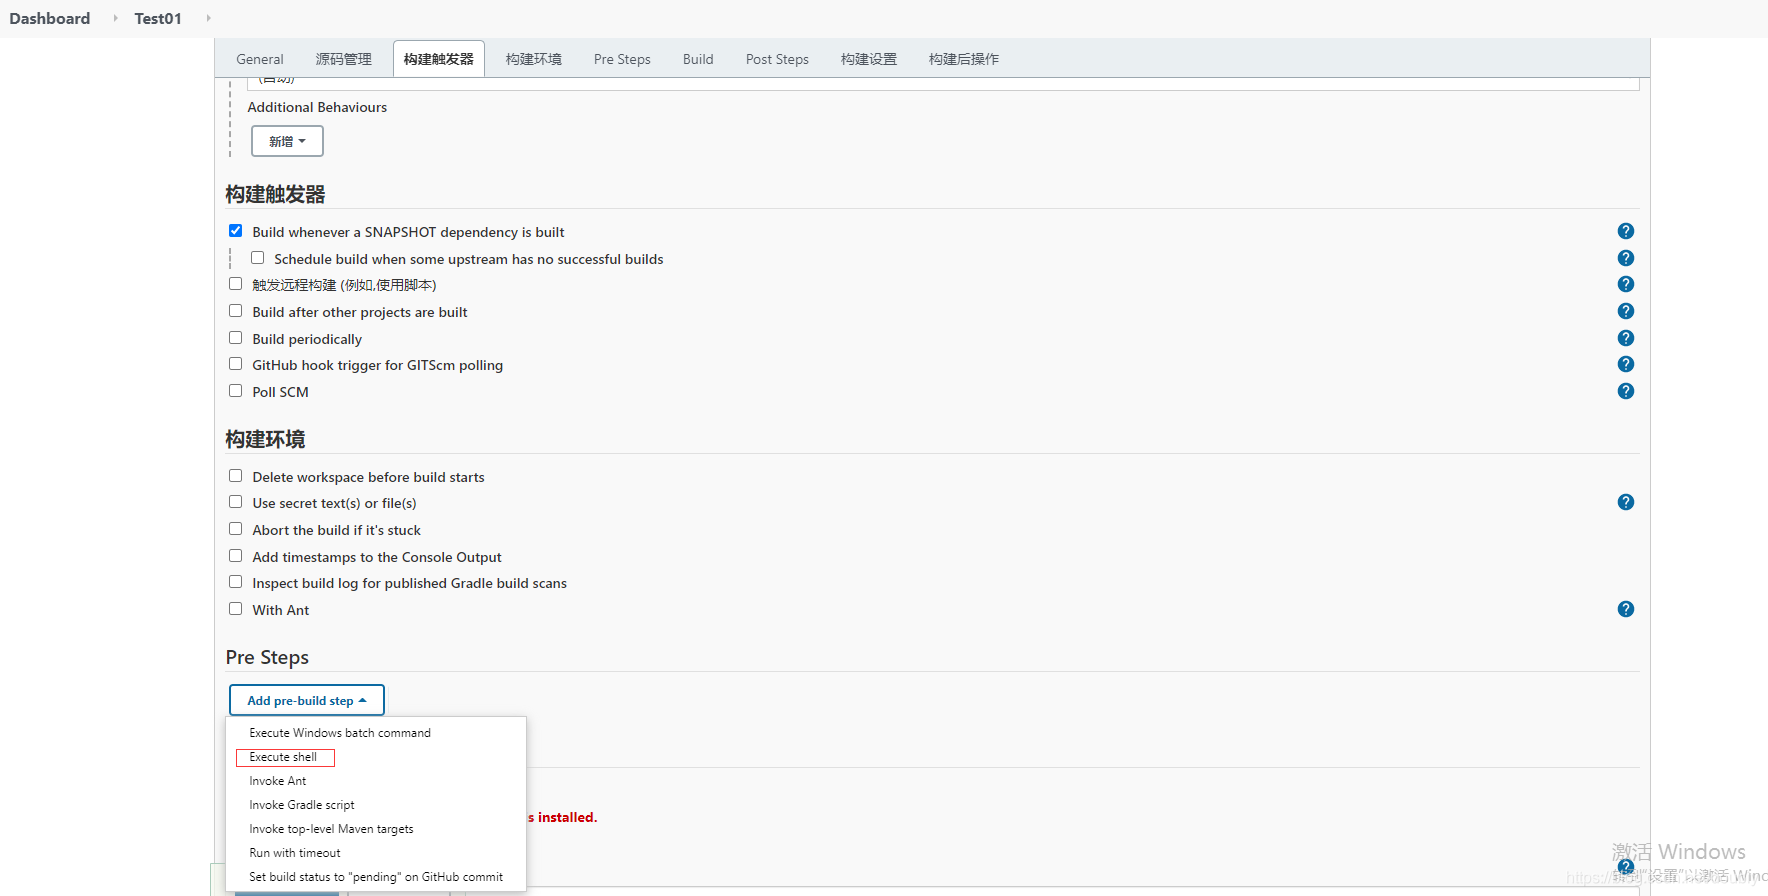Check Poll SCM
The width and height of the screenshot is (1768, 896).
coord(236,391)
